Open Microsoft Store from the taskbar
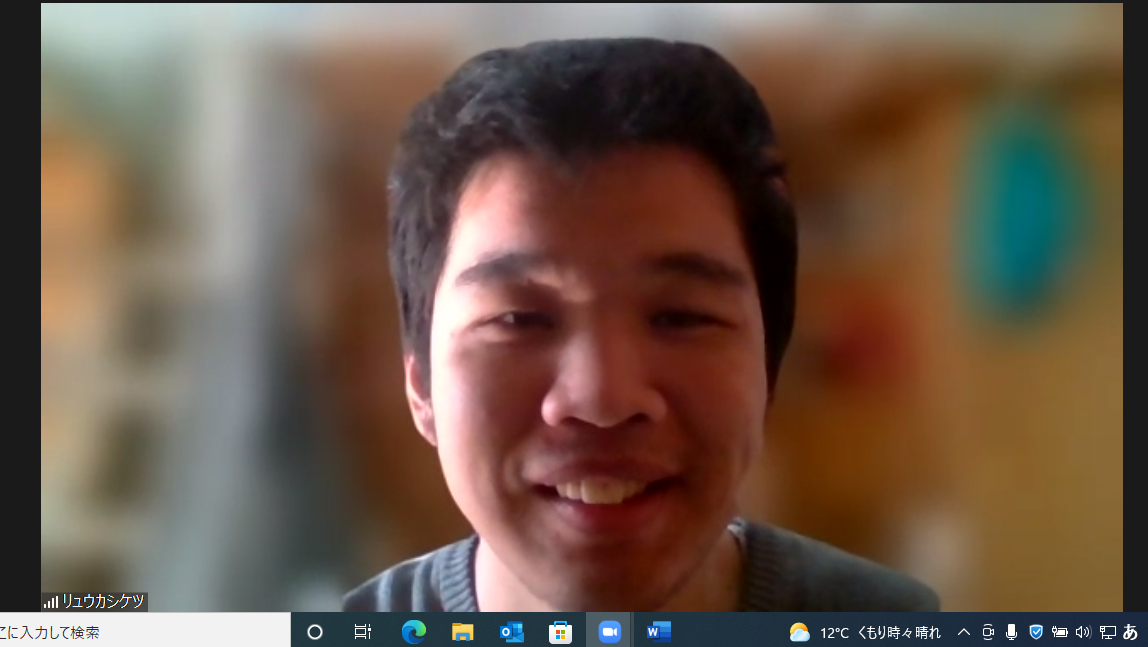The width and height of the screenshot is (1148, 647). tap(560, 632)
